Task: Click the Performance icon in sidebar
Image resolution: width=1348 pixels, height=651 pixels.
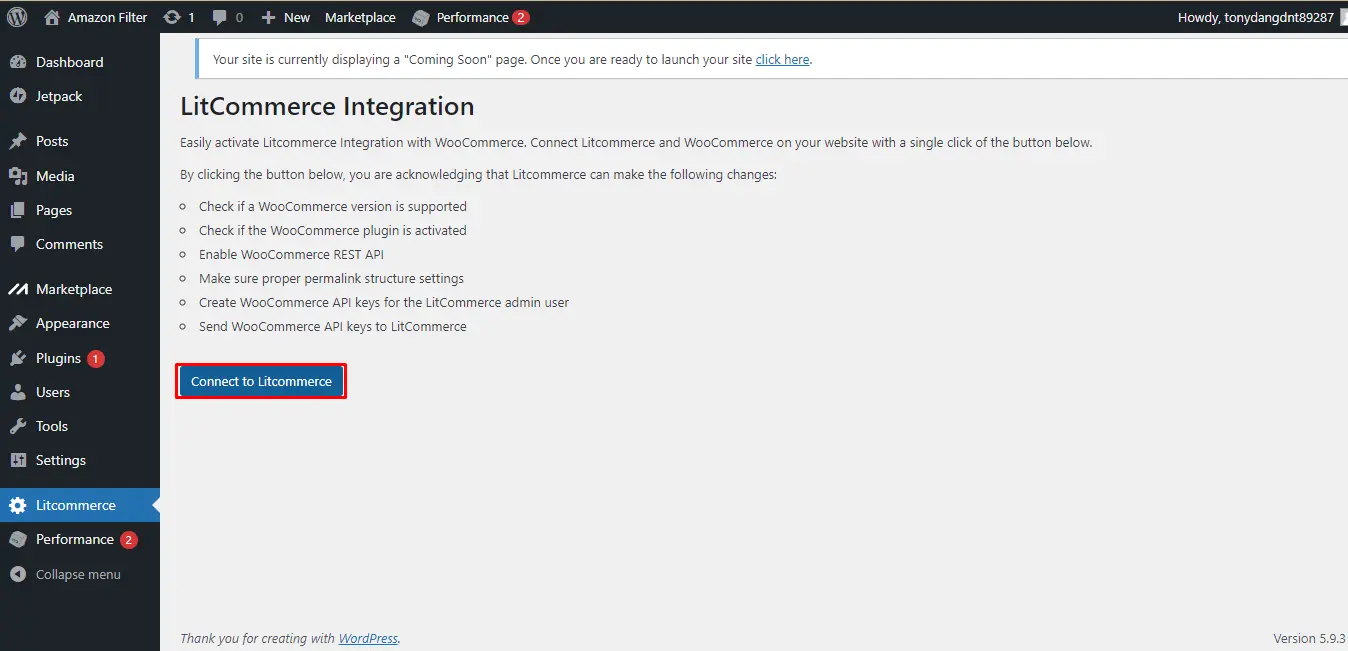Action: point(18,539)
